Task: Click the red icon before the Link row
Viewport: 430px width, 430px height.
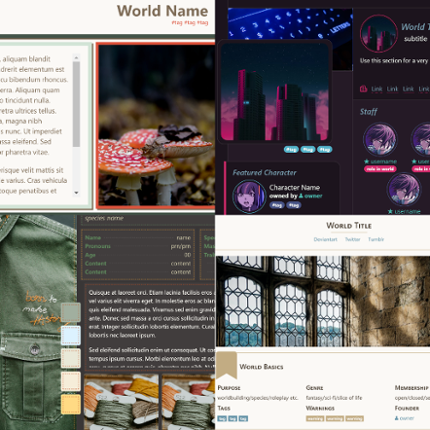Action: pyautogui.click(x=363, y=89)
